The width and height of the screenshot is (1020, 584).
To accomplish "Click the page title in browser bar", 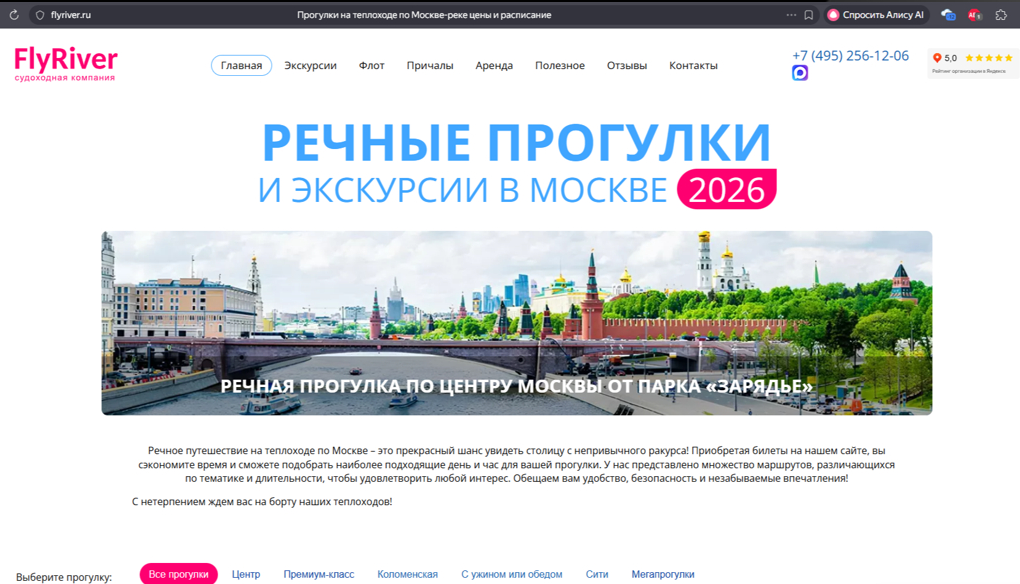I will pos(424,15).
